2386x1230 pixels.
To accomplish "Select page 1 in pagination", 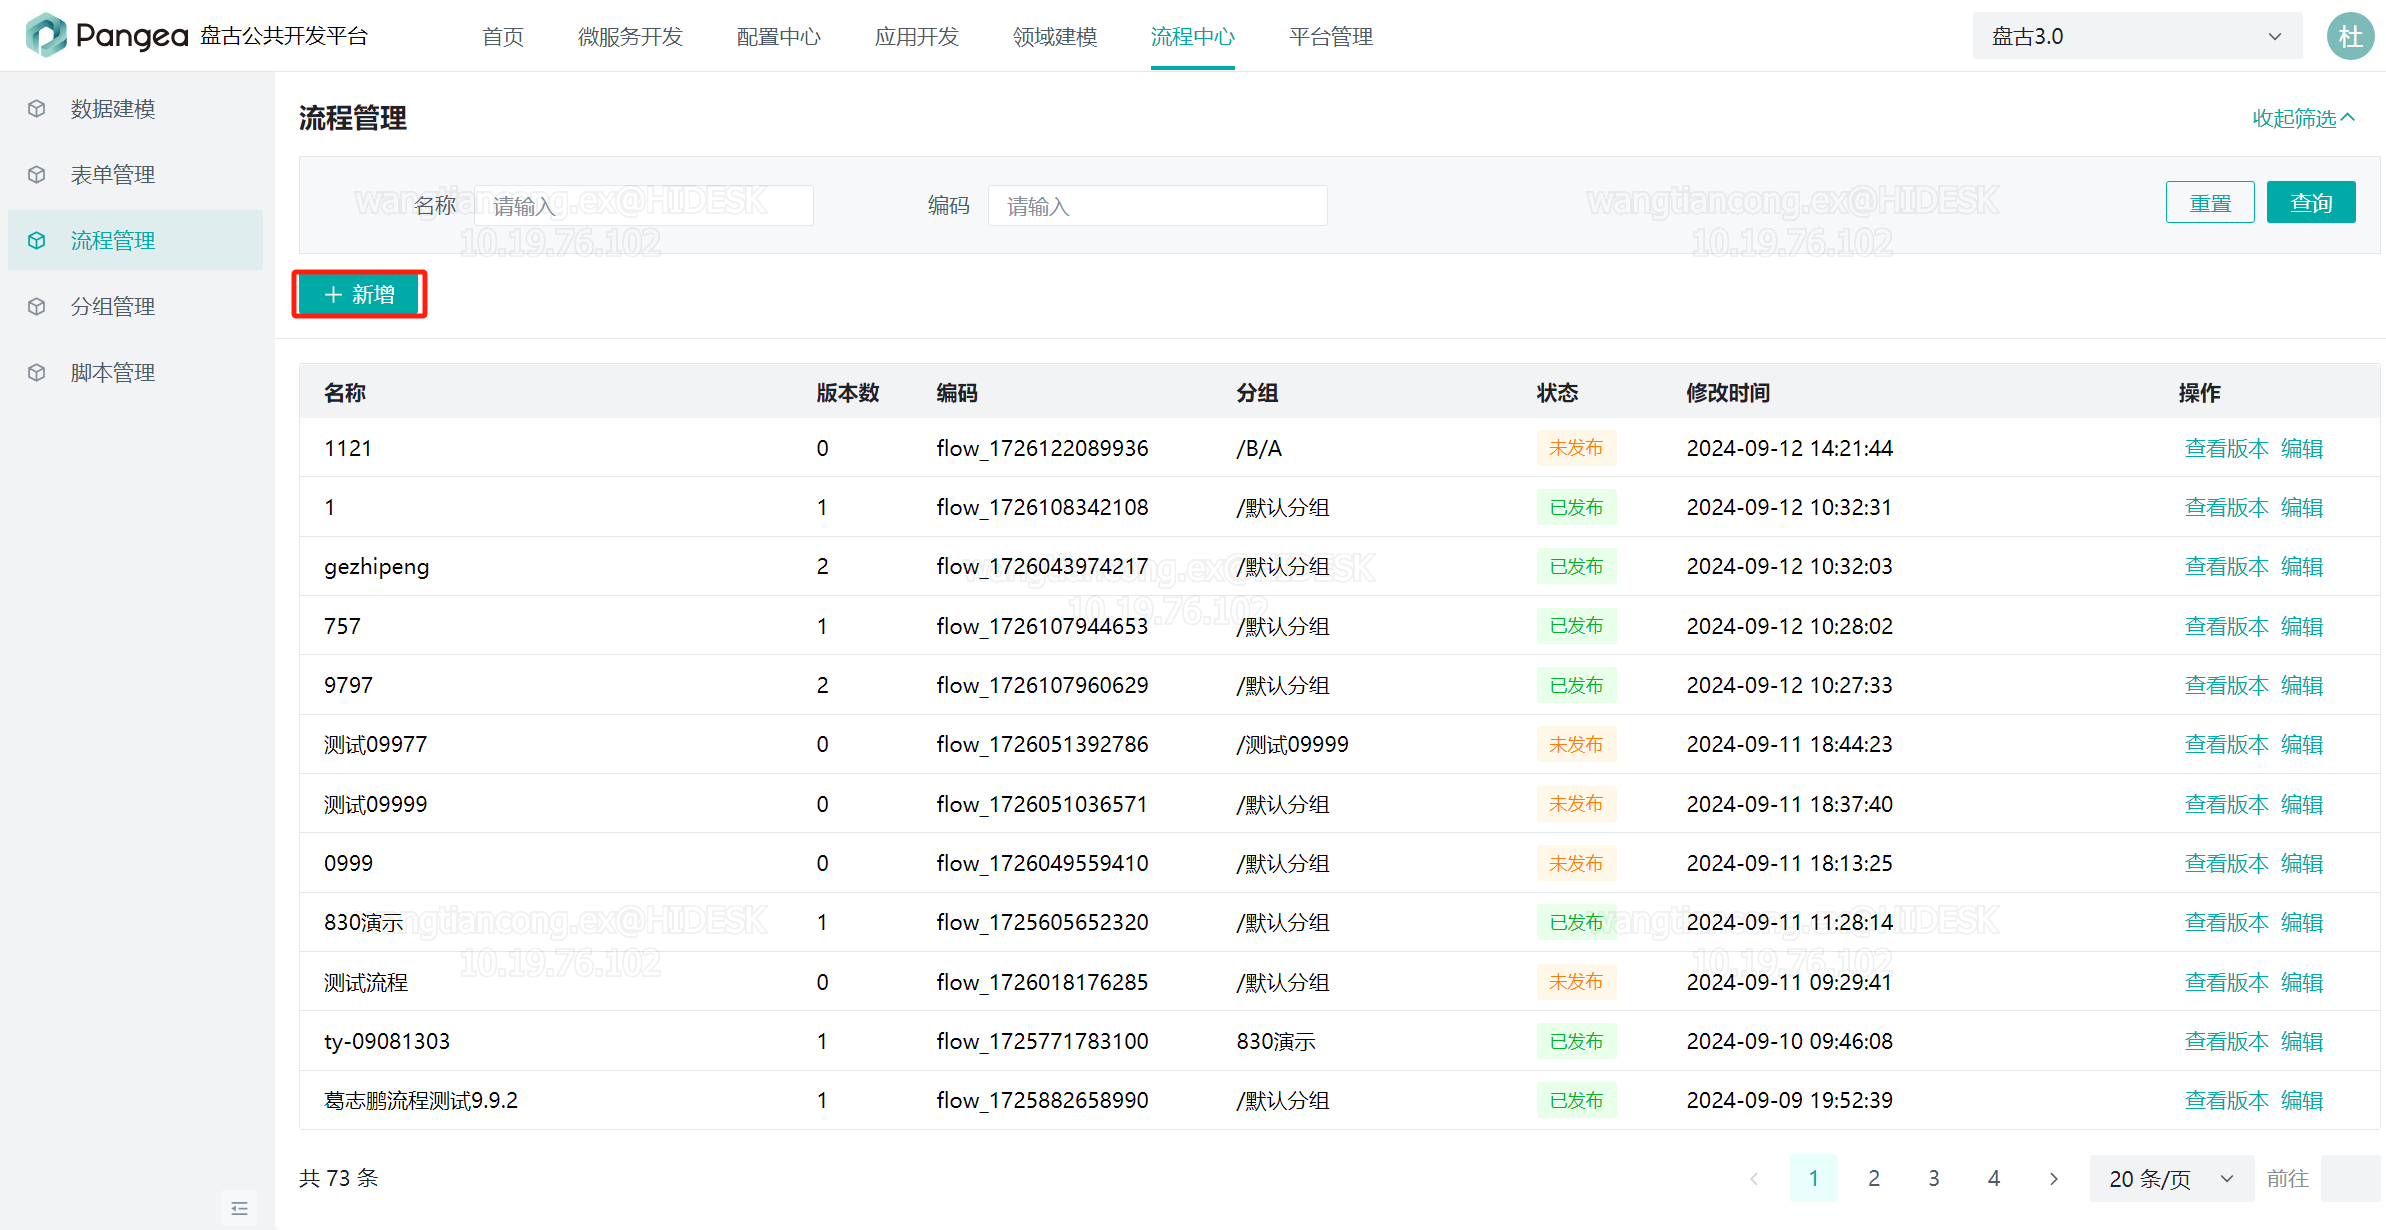I will (x=1814, y=1179).
